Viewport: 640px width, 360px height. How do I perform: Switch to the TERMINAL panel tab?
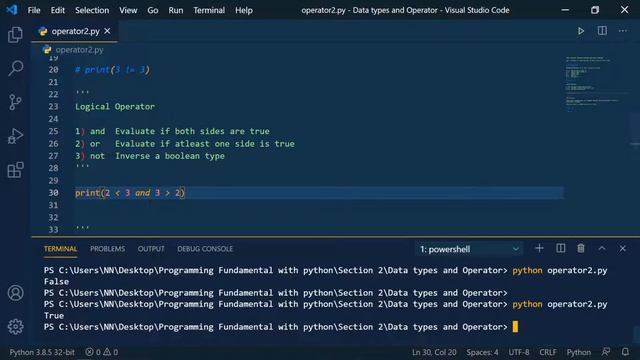(x=60, y=249)
